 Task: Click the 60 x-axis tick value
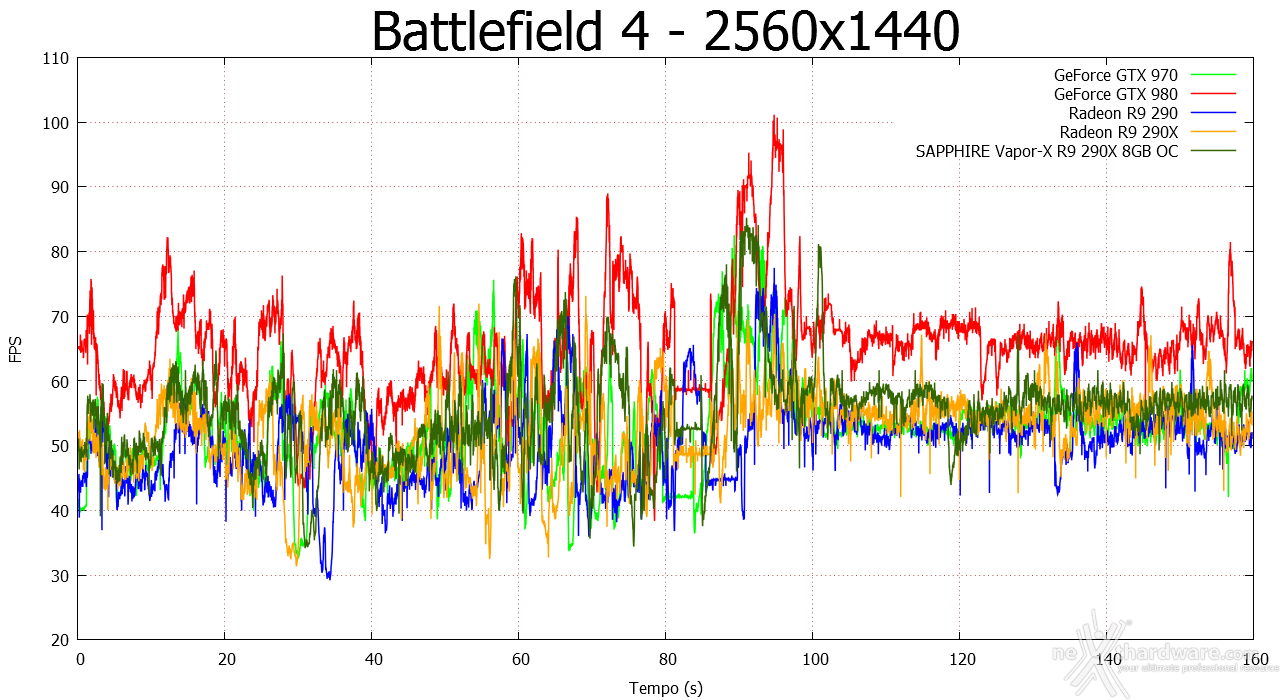click(x=519, y=660)
